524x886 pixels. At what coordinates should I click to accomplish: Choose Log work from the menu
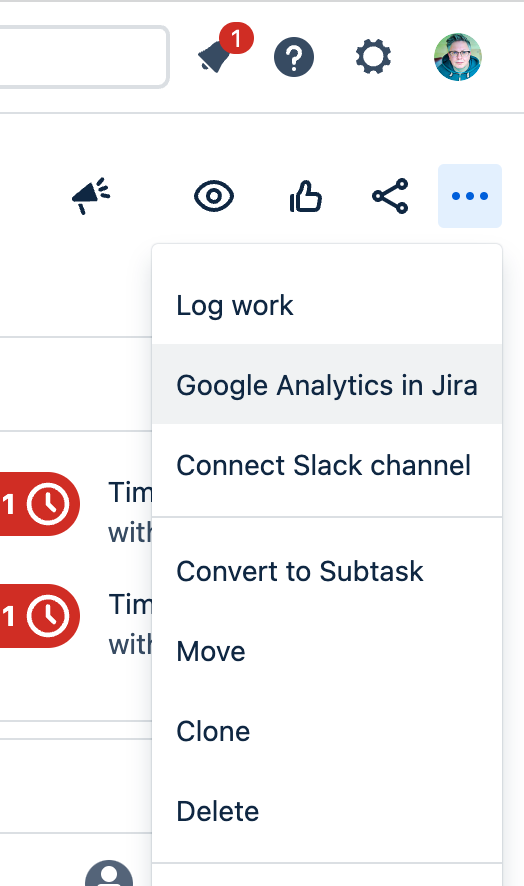327,305
